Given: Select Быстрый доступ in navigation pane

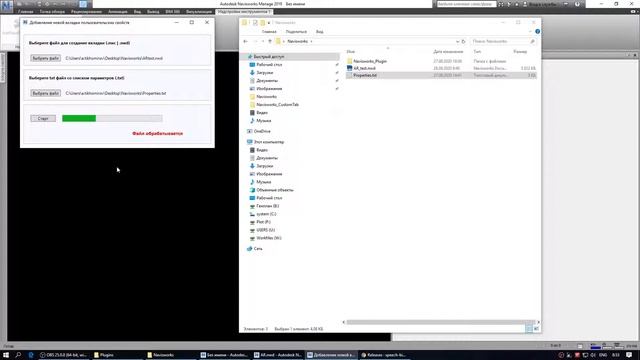Looking at the screenshot, I should (x=269, y=57).
